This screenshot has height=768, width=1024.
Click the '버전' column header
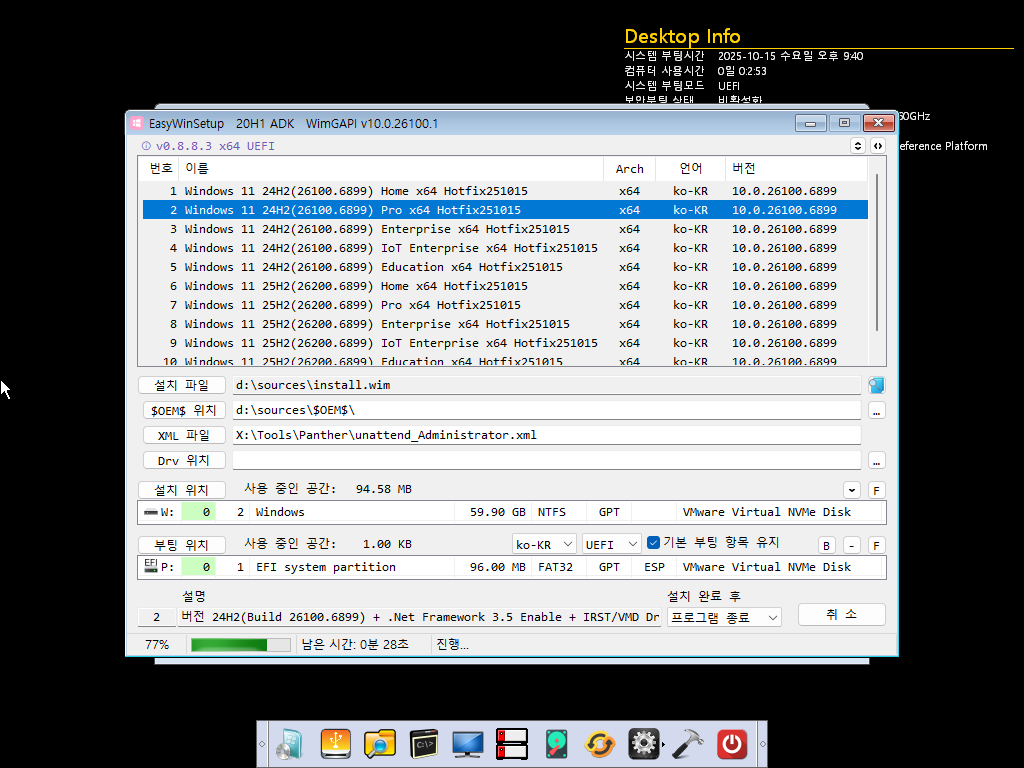pos(796,168)
